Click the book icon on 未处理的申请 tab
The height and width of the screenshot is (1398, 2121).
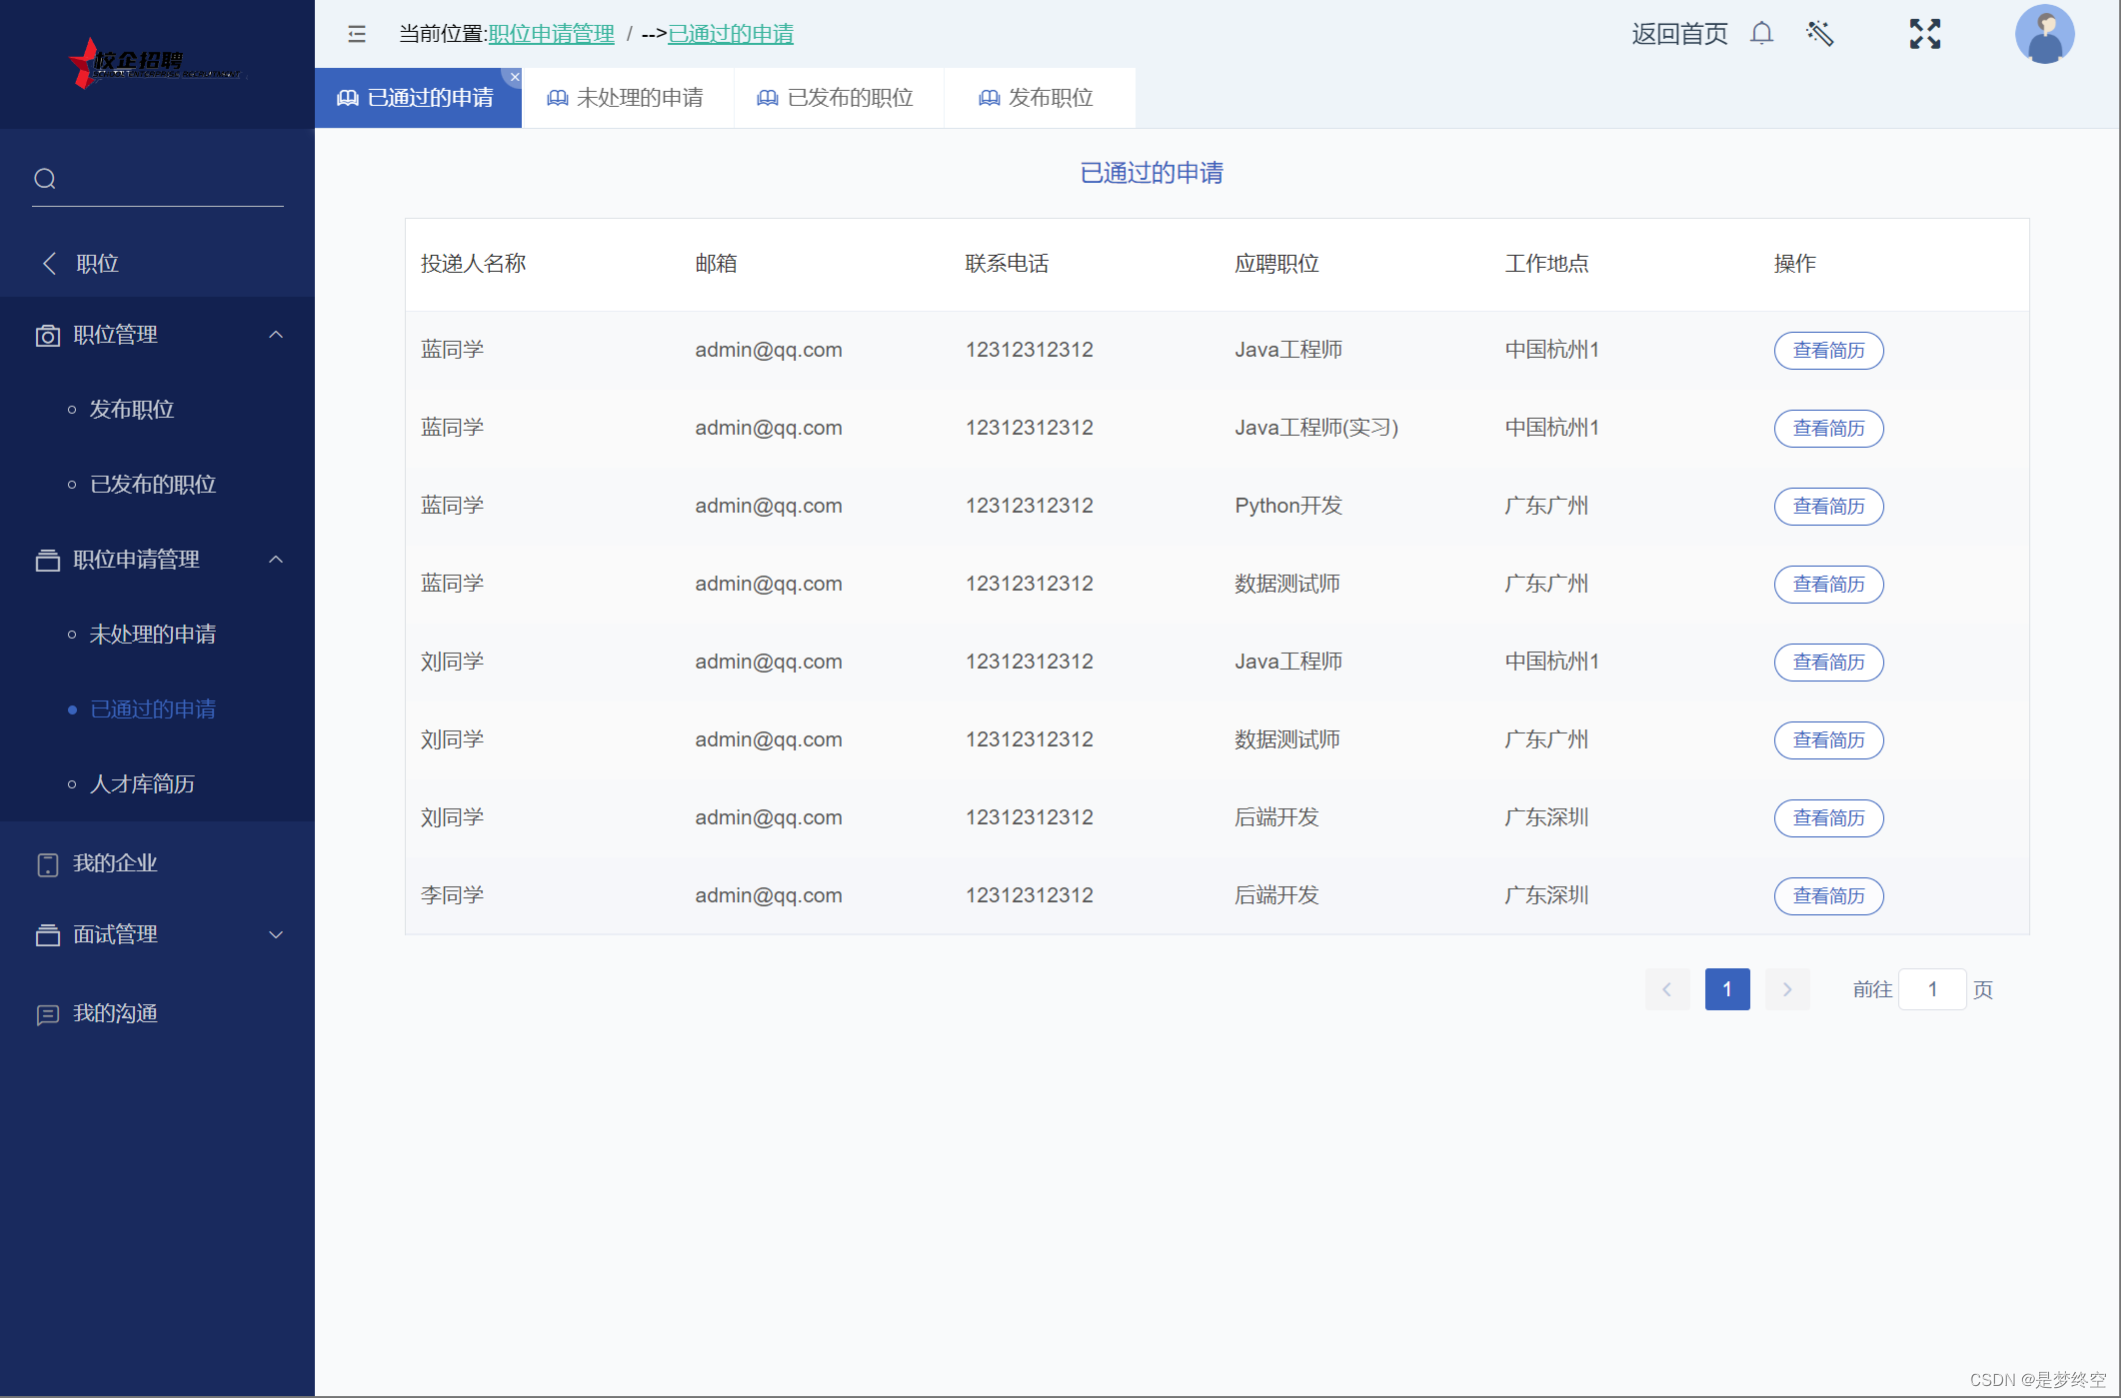click(557, 98)
